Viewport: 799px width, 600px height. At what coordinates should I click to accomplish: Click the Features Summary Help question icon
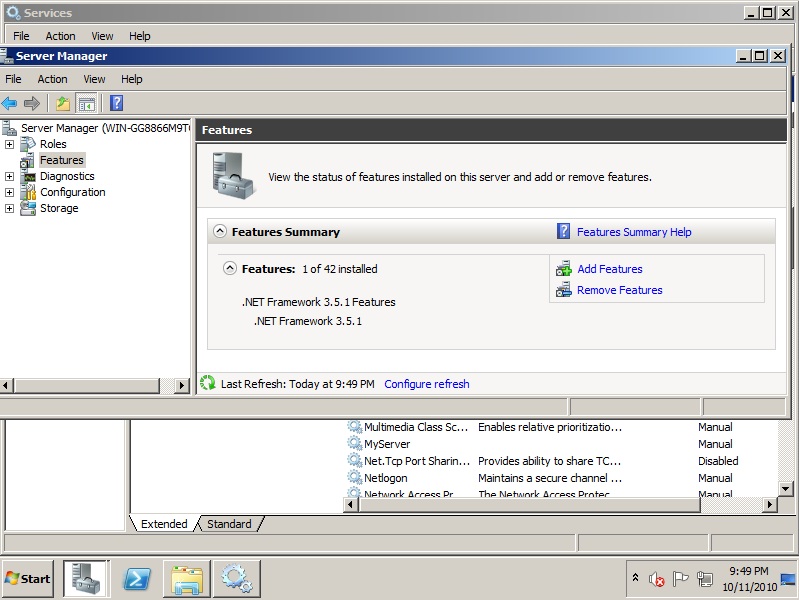[x=563, y=231]
